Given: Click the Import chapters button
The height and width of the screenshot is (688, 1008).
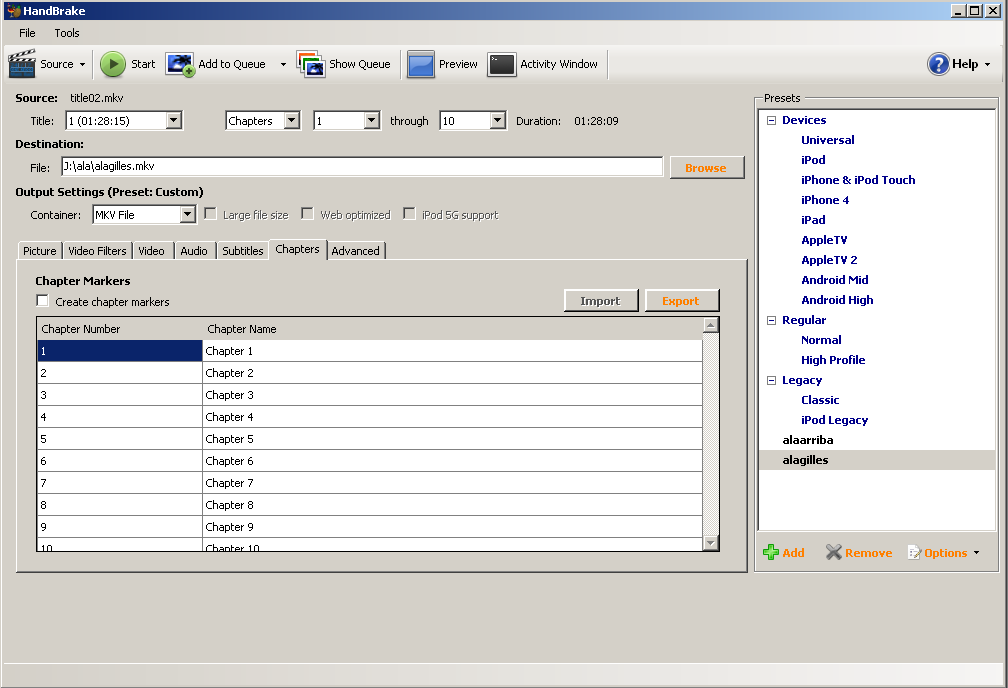Looking at the screenshot, I should point(600,301).
